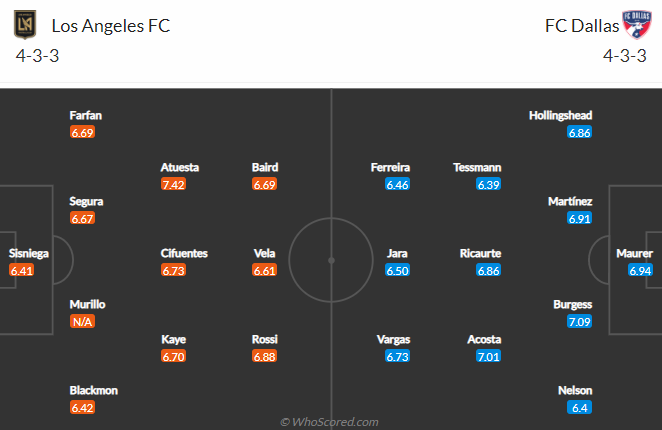
Task: Open the Los Angeles FC team name
Action: pos(111,26)
